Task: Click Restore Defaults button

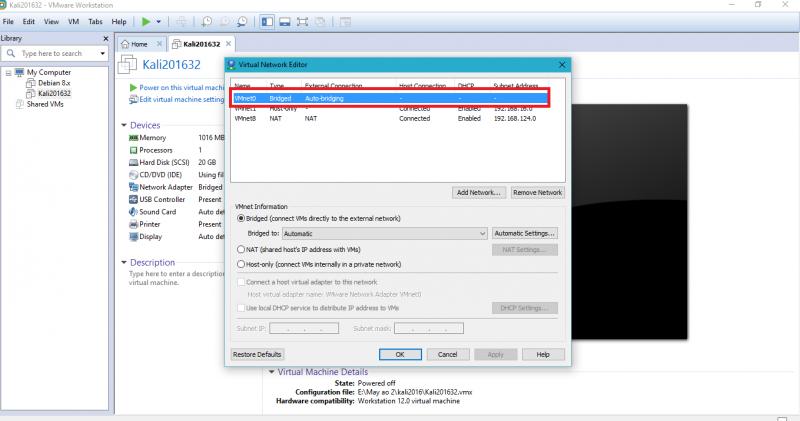Action: tap(257, 354)
